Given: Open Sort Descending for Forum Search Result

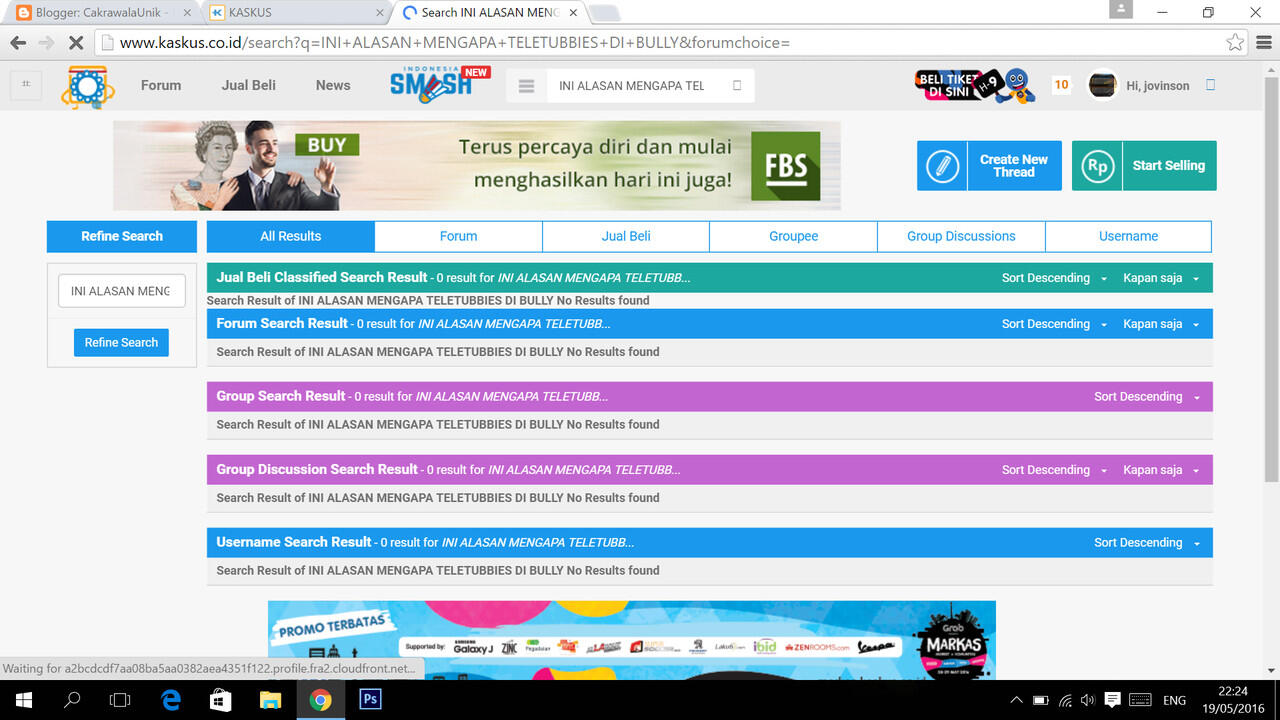Looking at the screenshot, I should pyautogui.click(x=1054, y=324).
